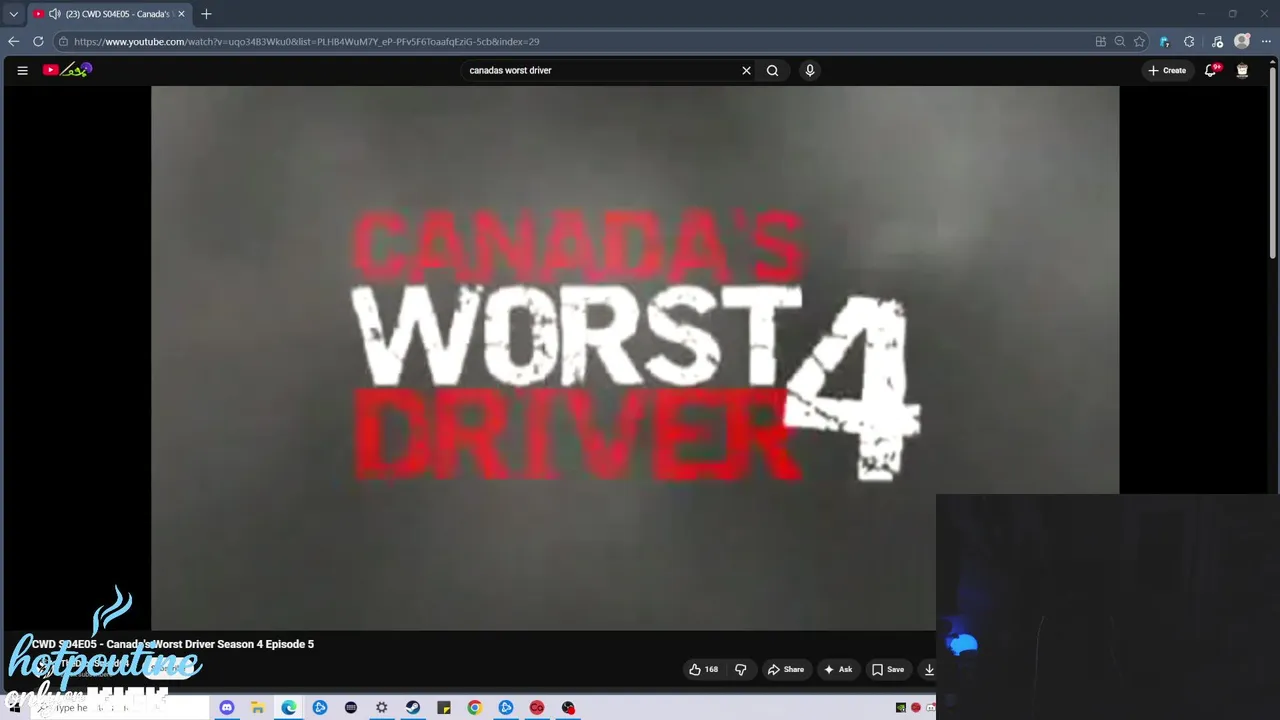Viewport: 1280px width, 720px height.
Task: Open Steam from the taskbar
Action: point(413,708)
